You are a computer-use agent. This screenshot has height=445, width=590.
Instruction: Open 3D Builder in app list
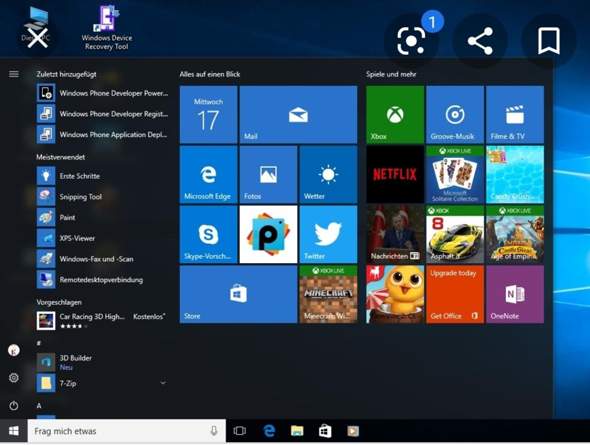(x=102, y=362)
